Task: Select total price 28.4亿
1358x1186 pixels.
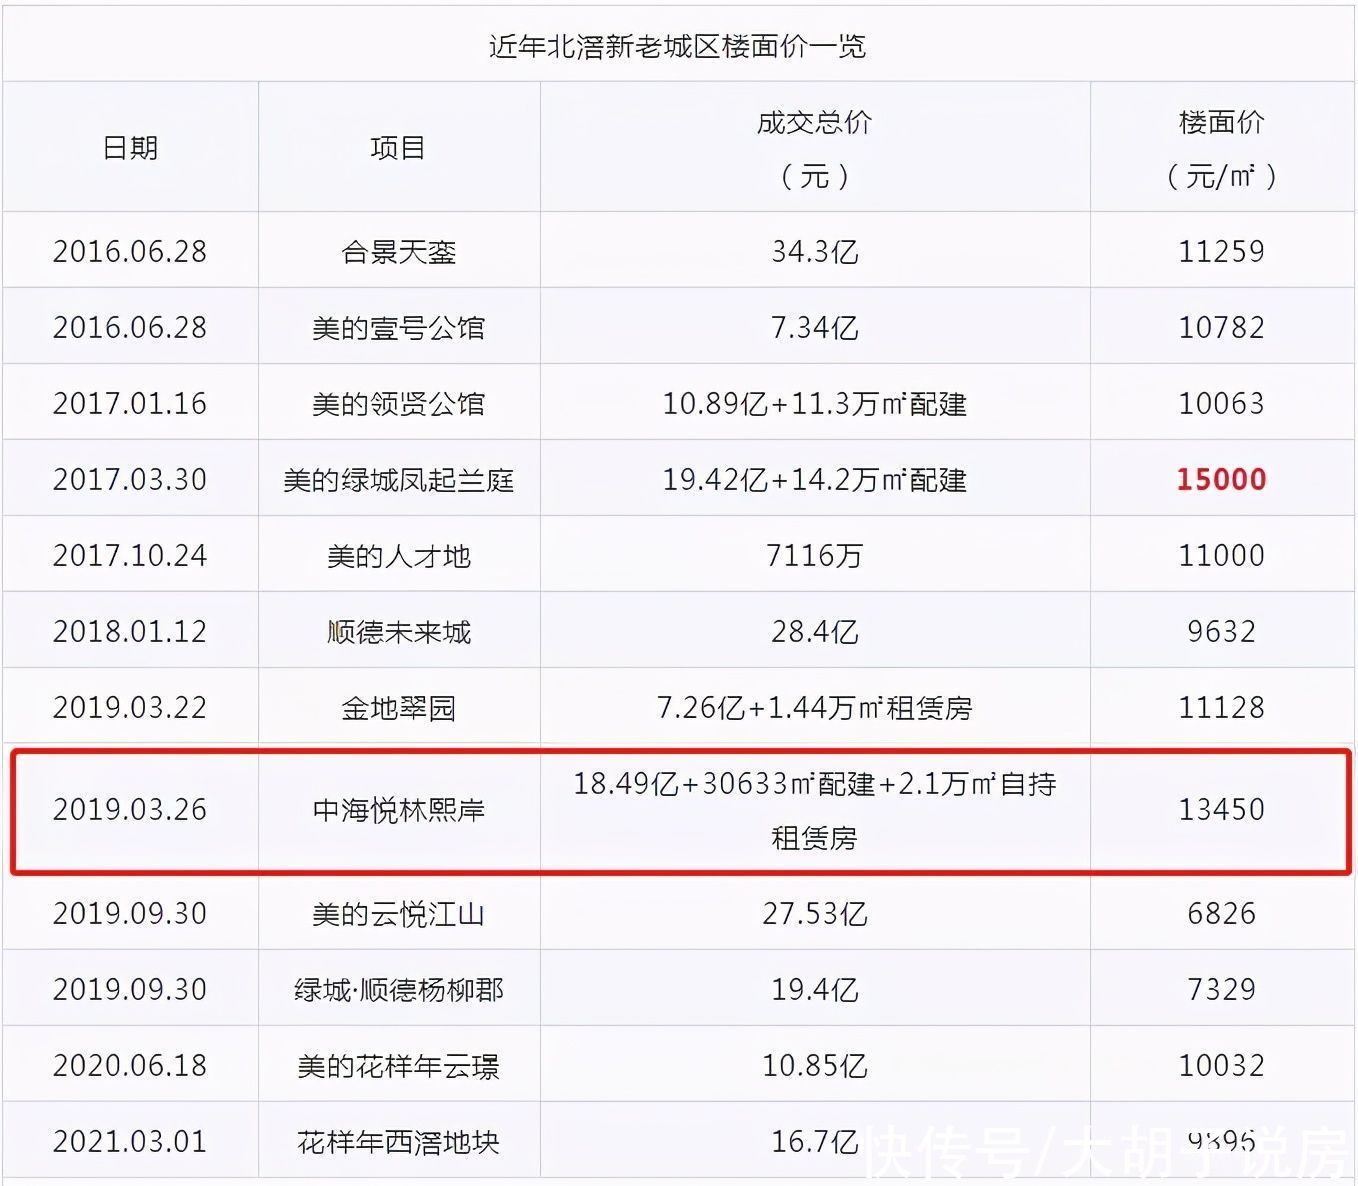Action: [814, 632]
